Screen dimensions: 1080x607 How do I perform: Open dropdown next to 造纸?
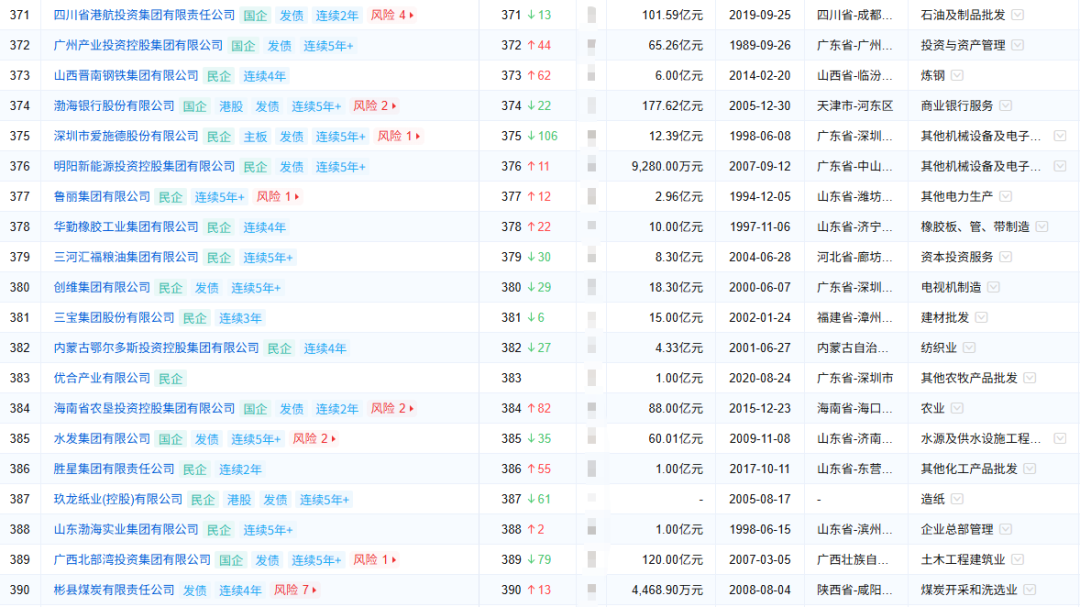click(957, 500)
